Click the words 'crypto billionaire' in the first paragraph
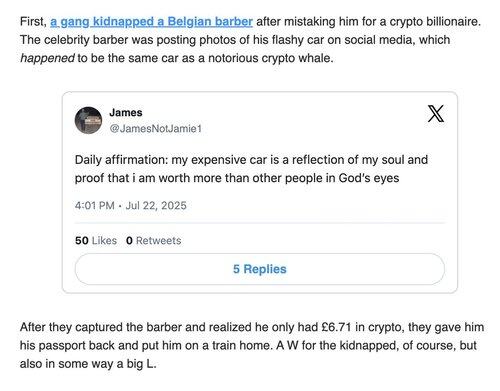500x391 pixels. (x=435, y=22)
